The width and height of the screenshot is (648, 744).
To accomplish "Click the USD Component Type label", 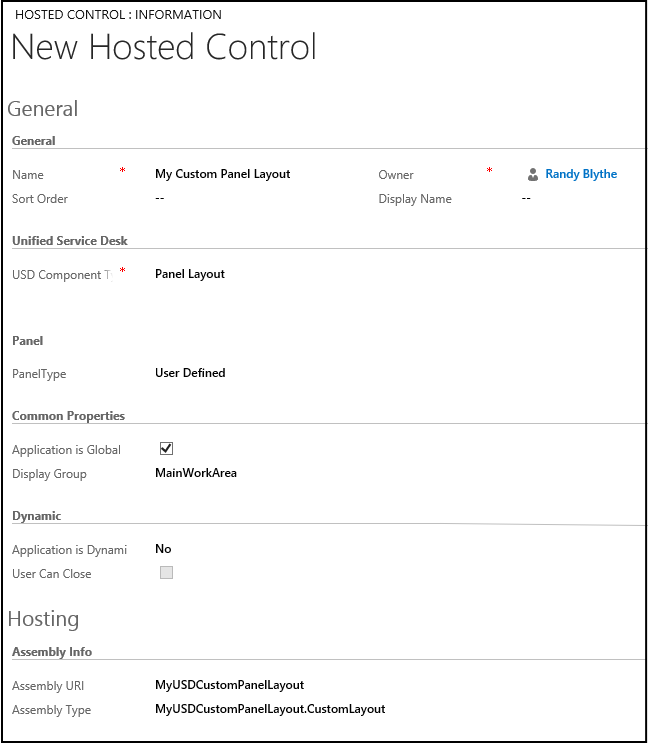I will pos(62,275).
